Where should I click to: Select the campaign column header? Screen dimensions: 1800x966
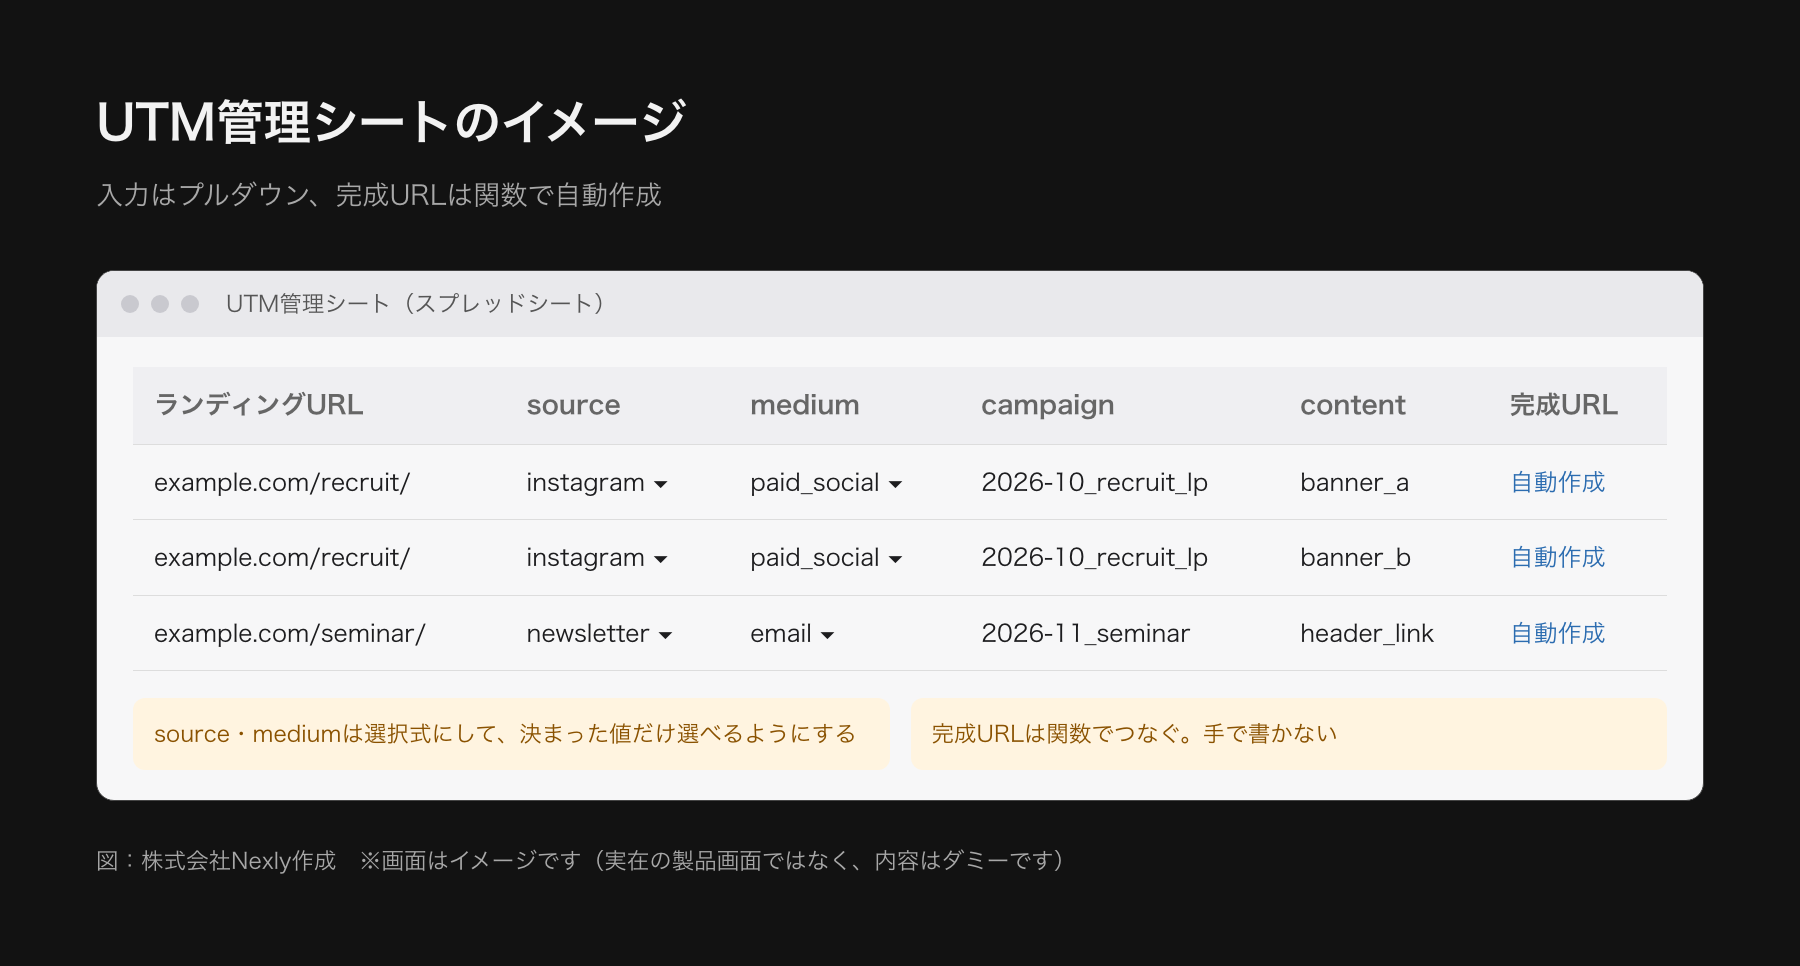point(1047,405)
